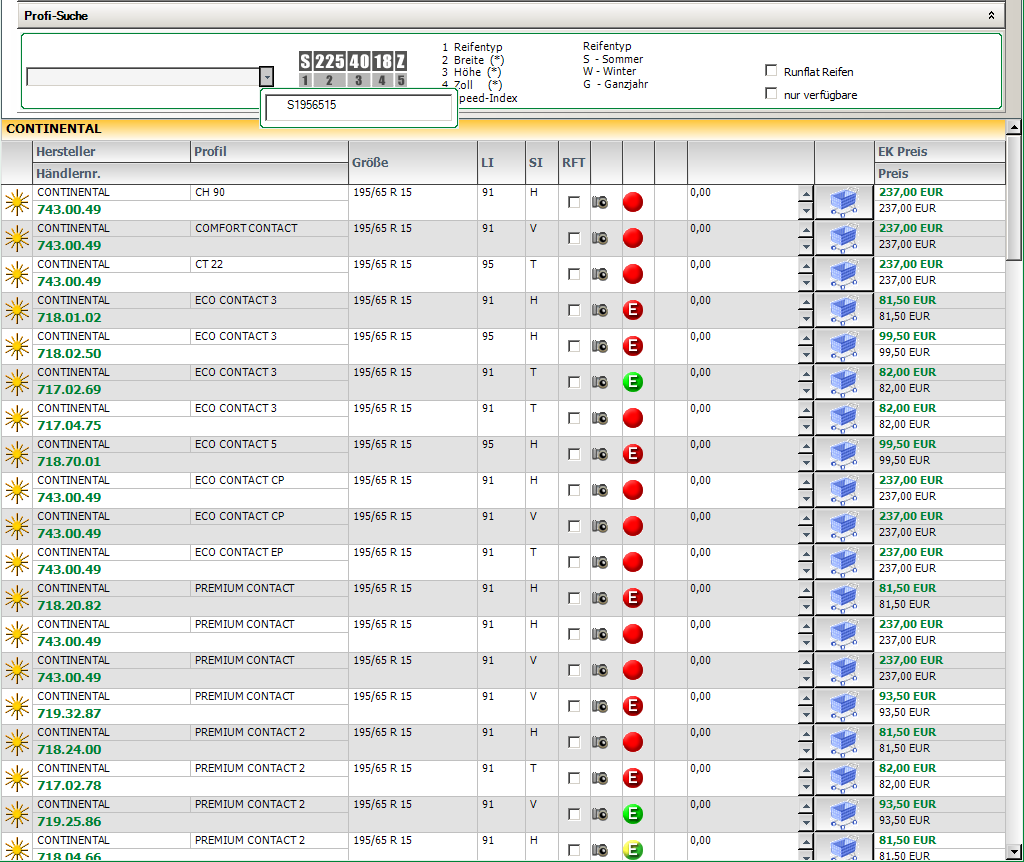
Task: Add tire 719.25.86 to shopping cart
Action: pos(844,814)
